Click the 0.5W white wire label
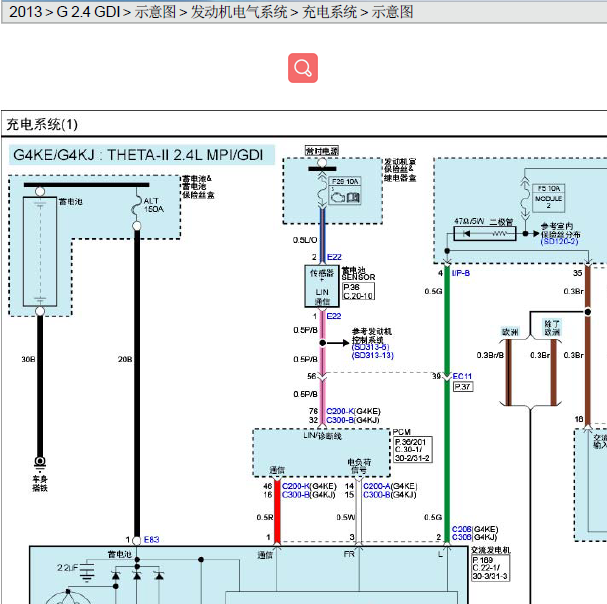Screen dimensions: 607x604 coord(345,517)
